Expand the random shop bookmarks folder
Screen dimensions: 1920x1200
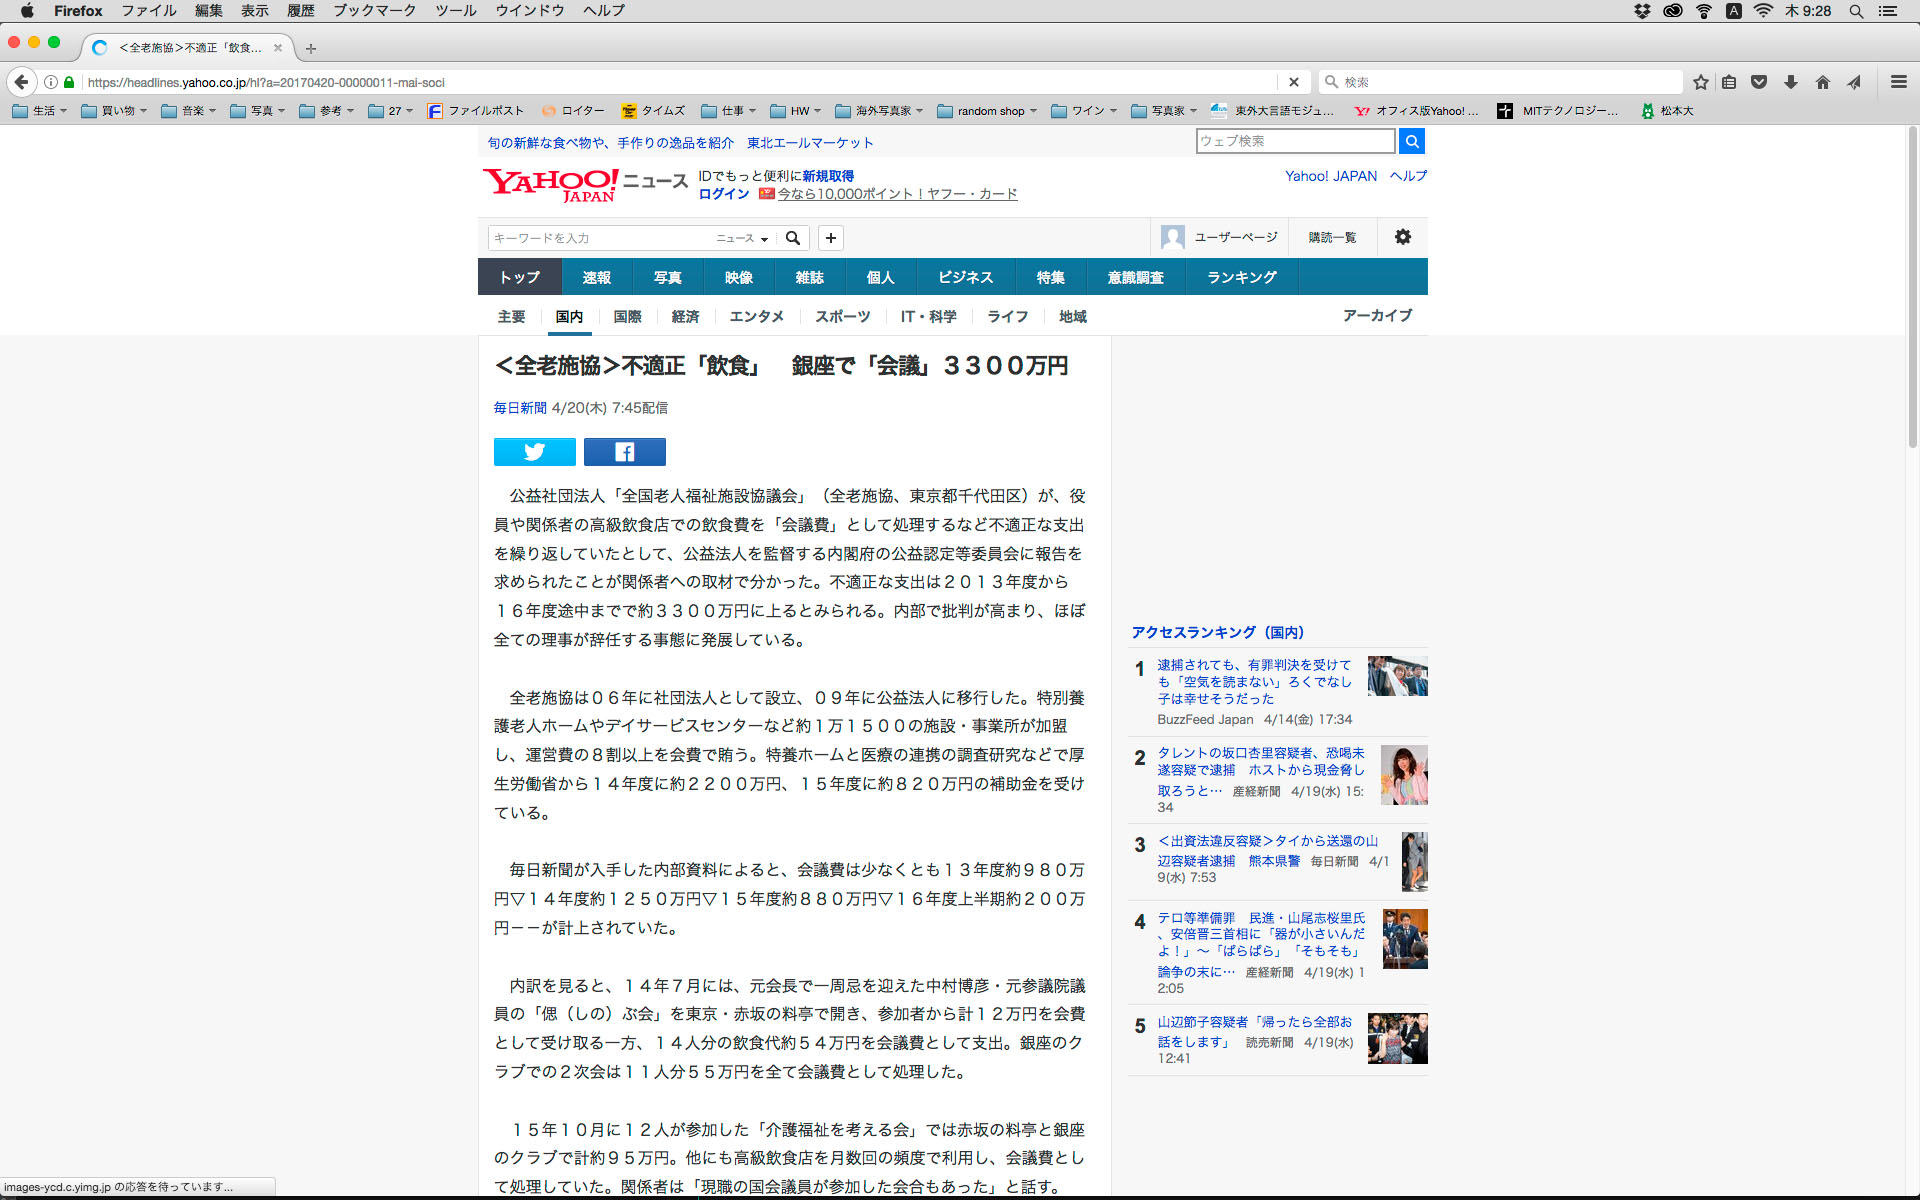tap(988, 111)
